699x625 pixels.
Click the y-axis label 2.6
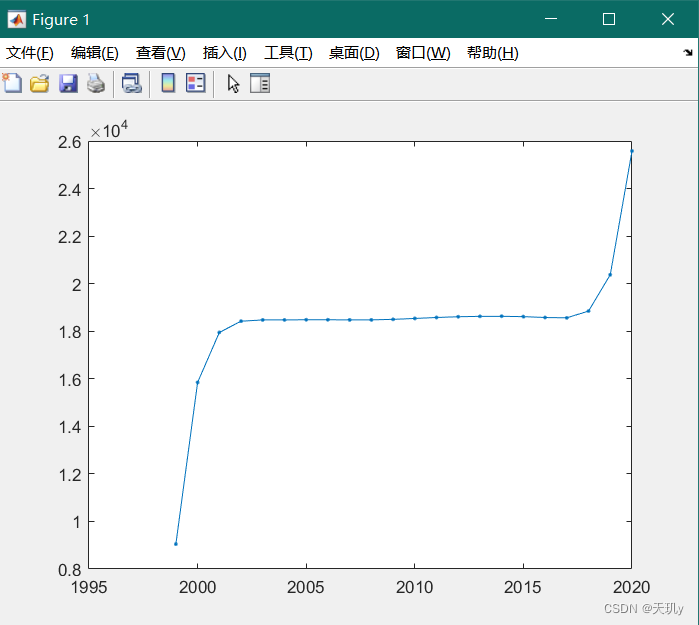pyautogui.click(x=70, y=142)
